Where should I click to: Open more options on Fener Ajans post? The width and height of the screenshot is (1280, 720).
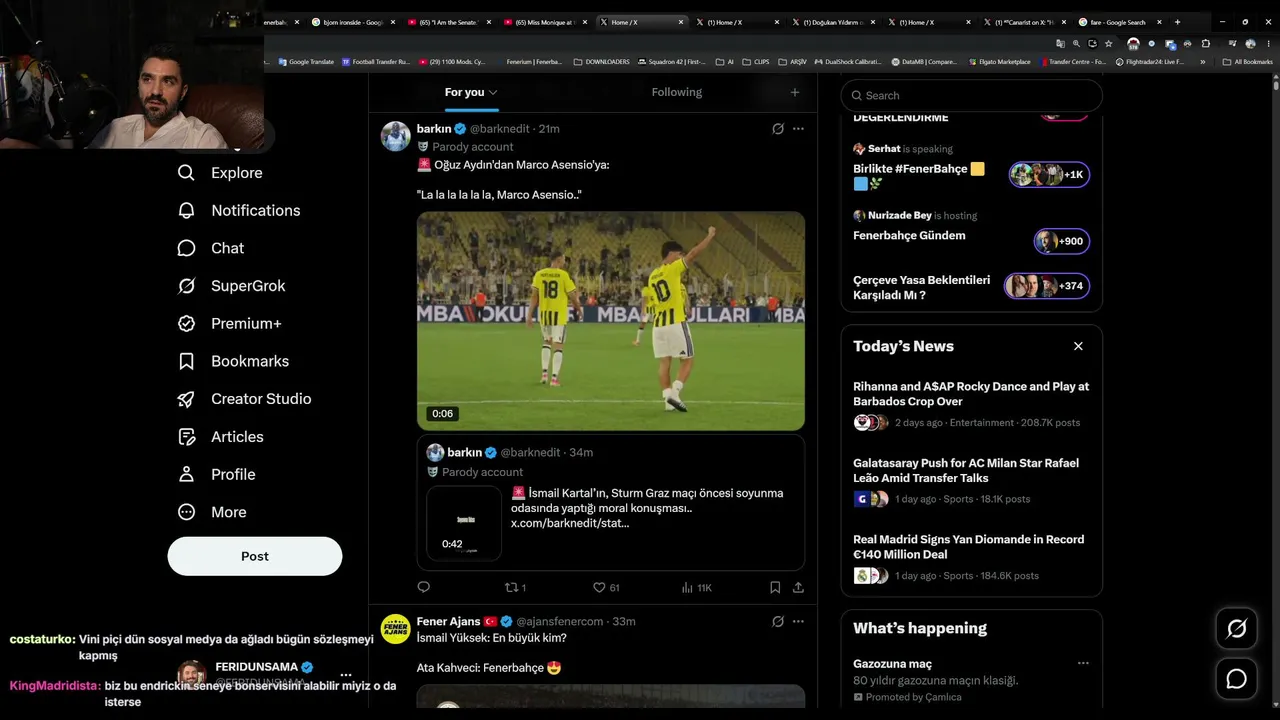point(798,621)
